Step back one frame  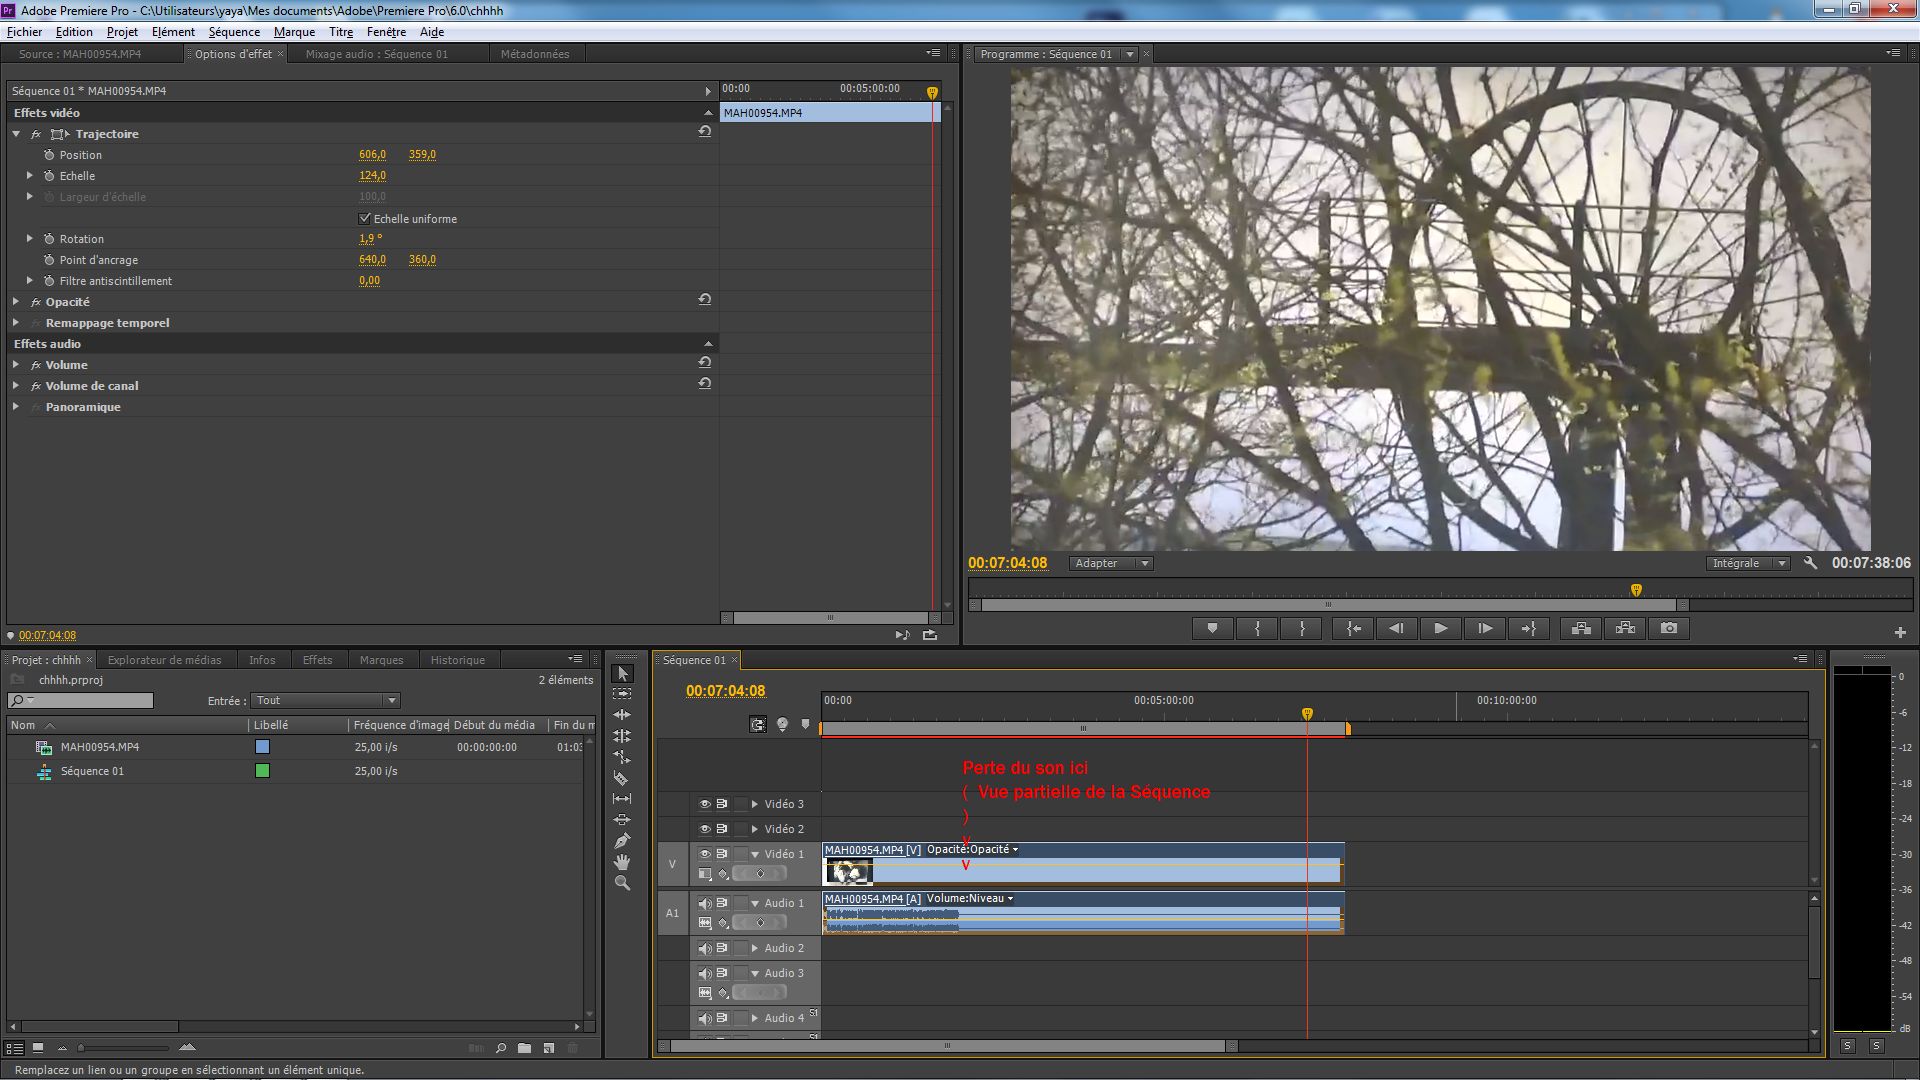click(x=1396, y=628)
